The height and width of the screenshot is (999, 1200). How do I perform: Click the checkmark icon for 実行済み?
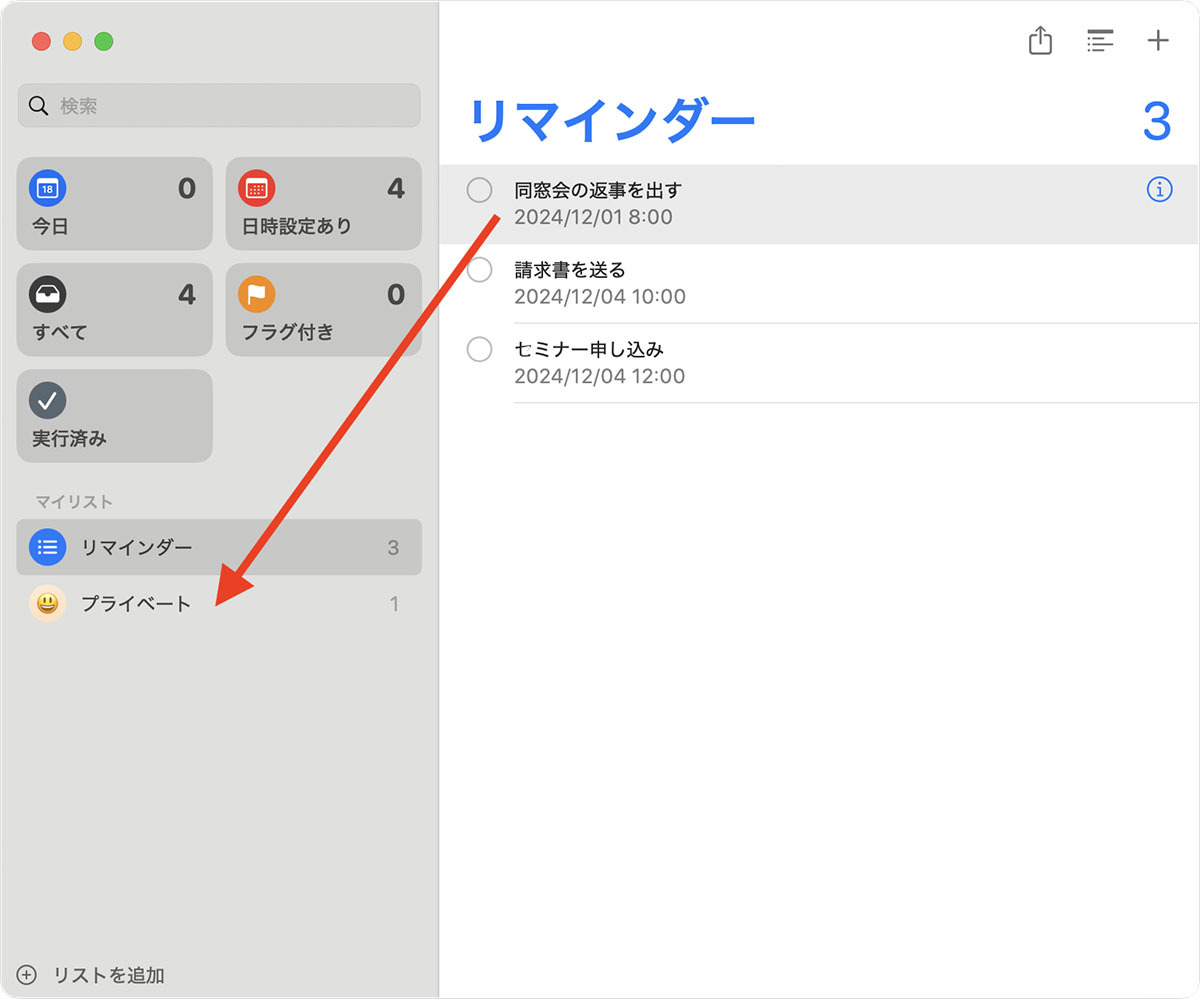47,400
